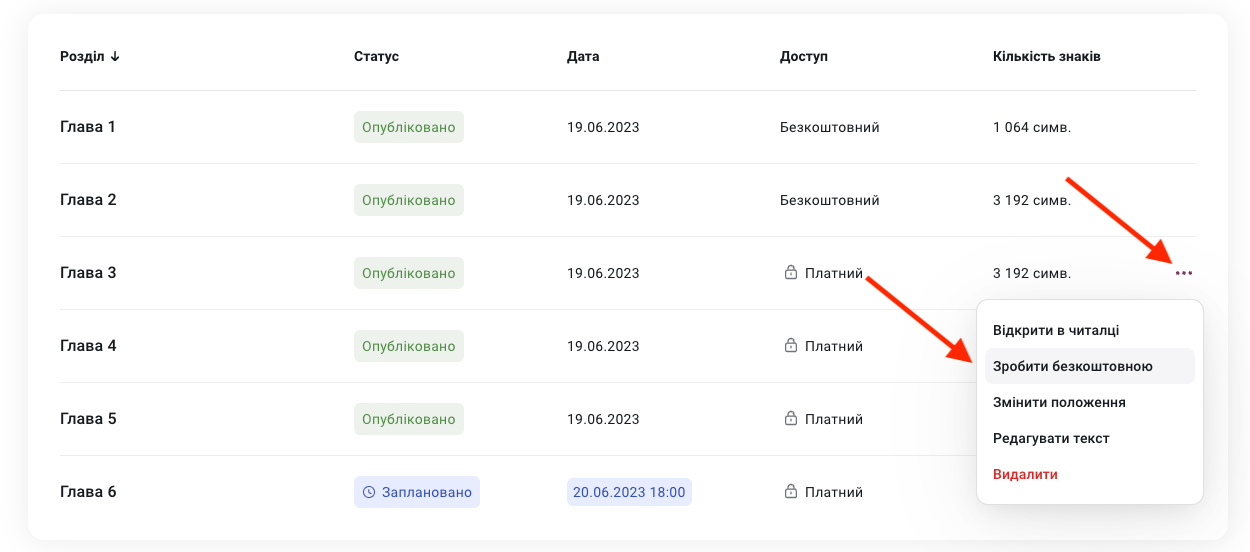1250x552 pixels.
Task: Sort by the Розділ column arrow
Action: point(115,56)
